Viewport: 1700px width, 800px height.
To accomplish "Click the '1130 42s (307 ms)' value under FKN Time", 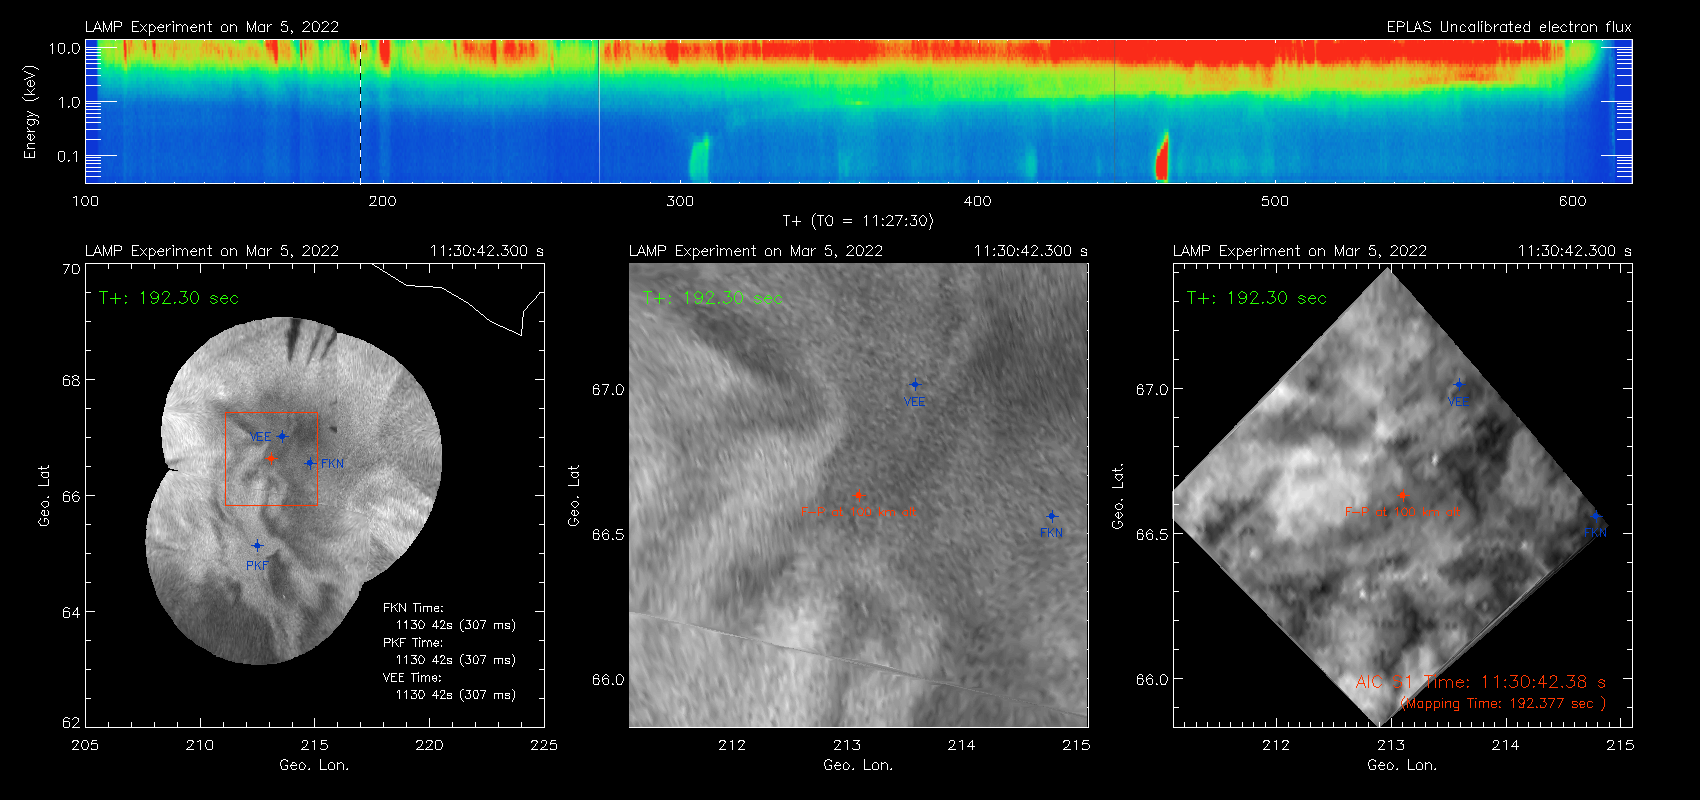I will pyautogui.click(x=456, y=625).
